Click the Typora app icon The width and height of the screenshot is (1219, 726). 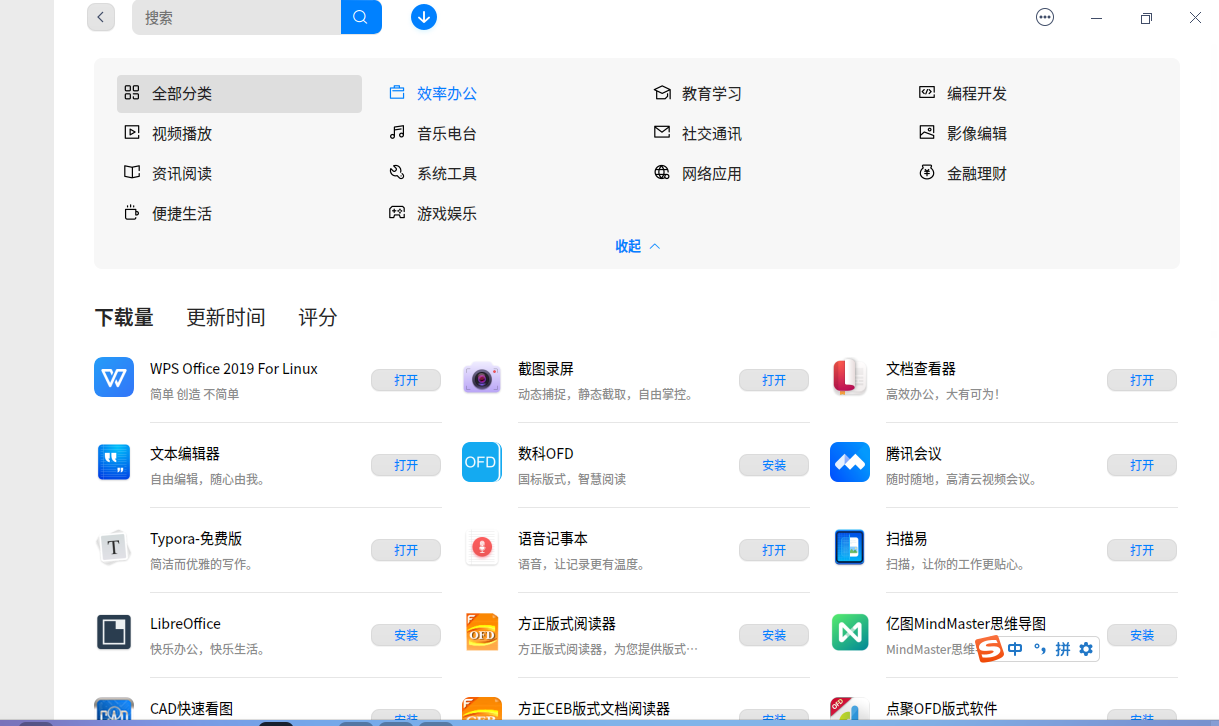113,547
